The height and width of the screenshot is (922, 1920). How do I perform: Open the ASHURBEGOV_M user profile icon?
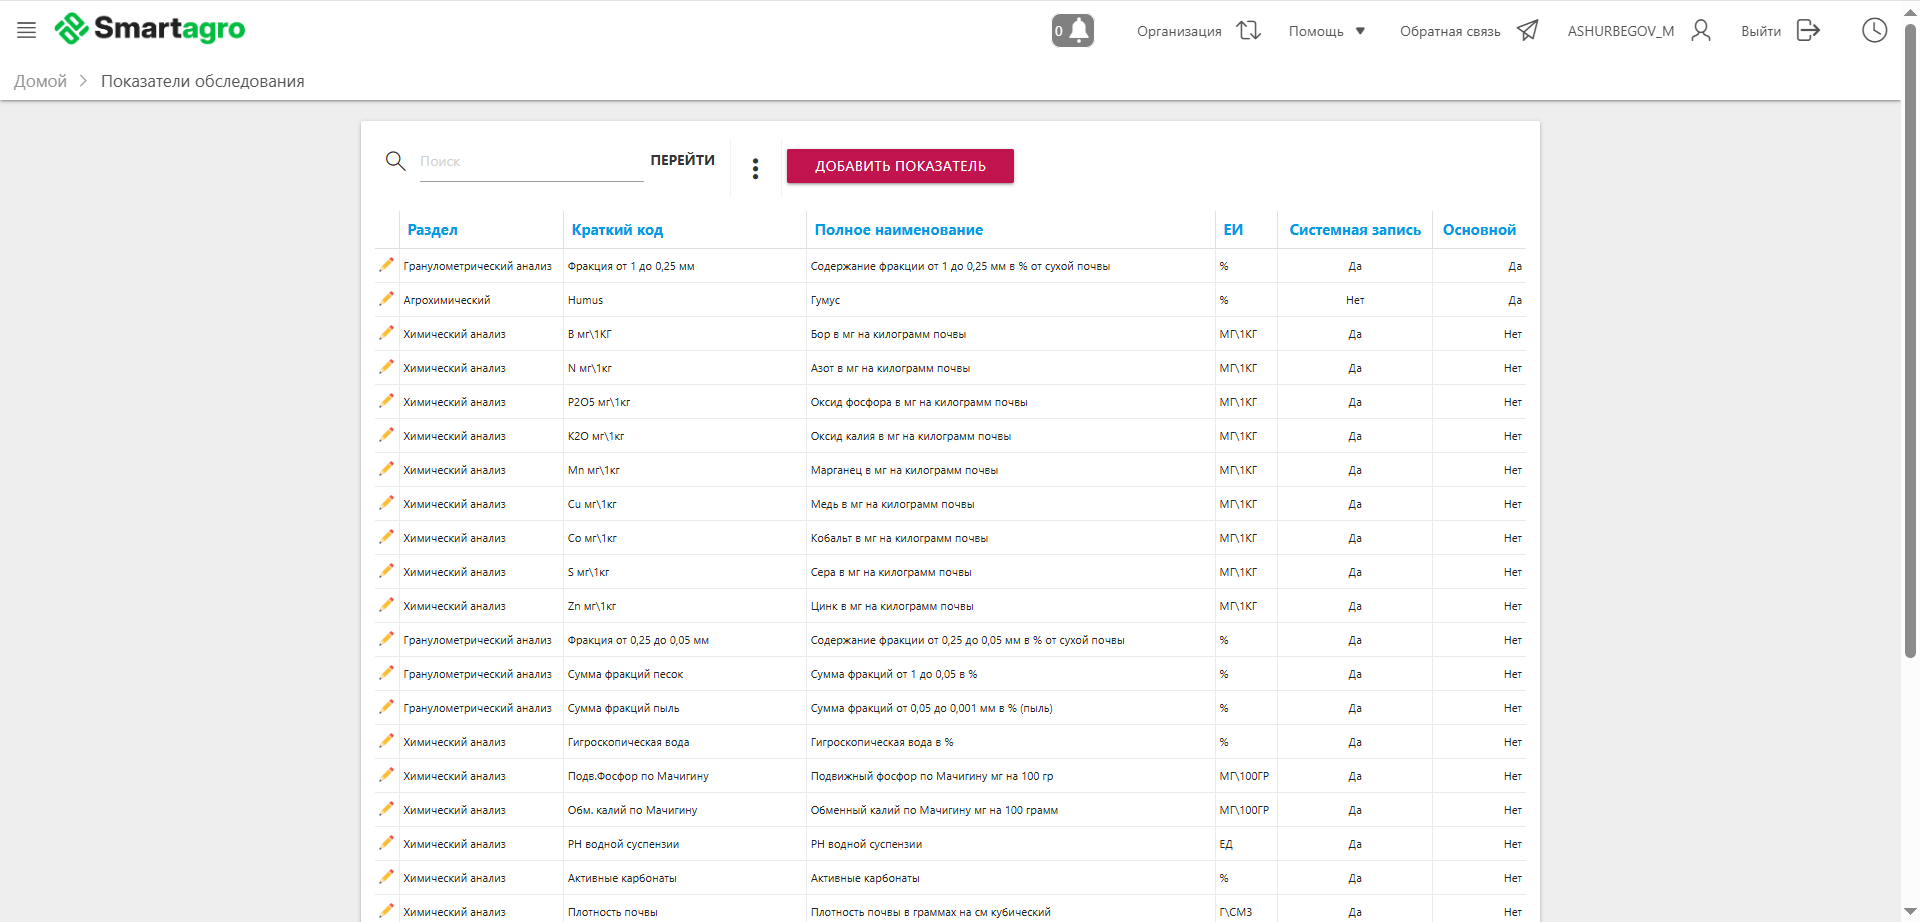[1700, 30]
